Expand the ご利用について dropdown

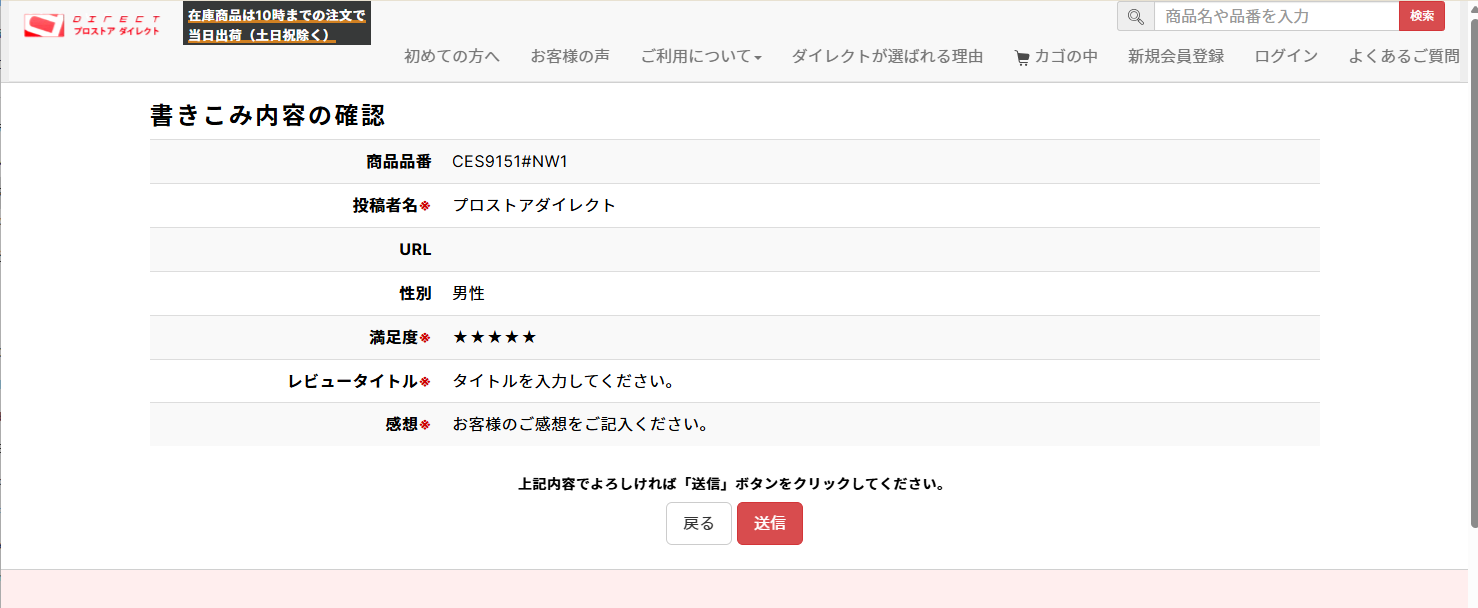(701, 56)
